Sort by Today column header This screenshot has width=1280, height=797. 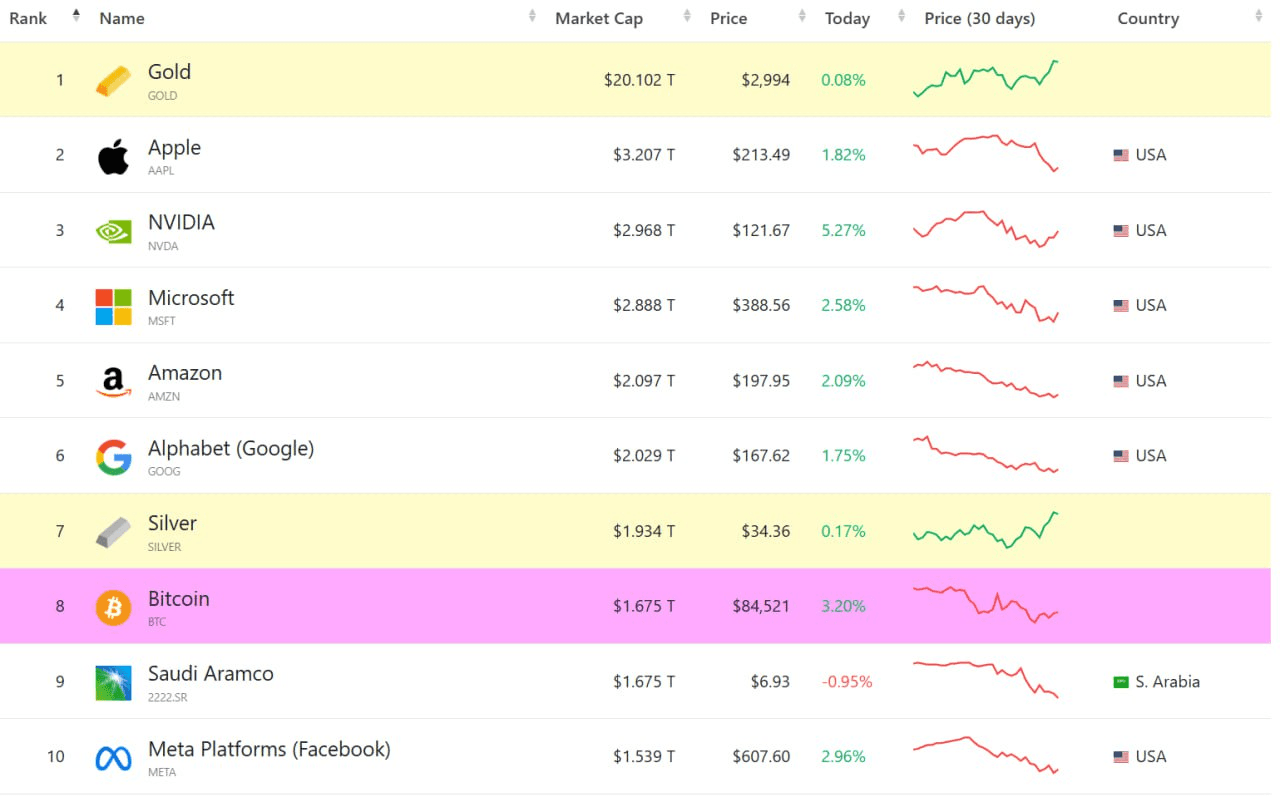(x=847, y=18)
